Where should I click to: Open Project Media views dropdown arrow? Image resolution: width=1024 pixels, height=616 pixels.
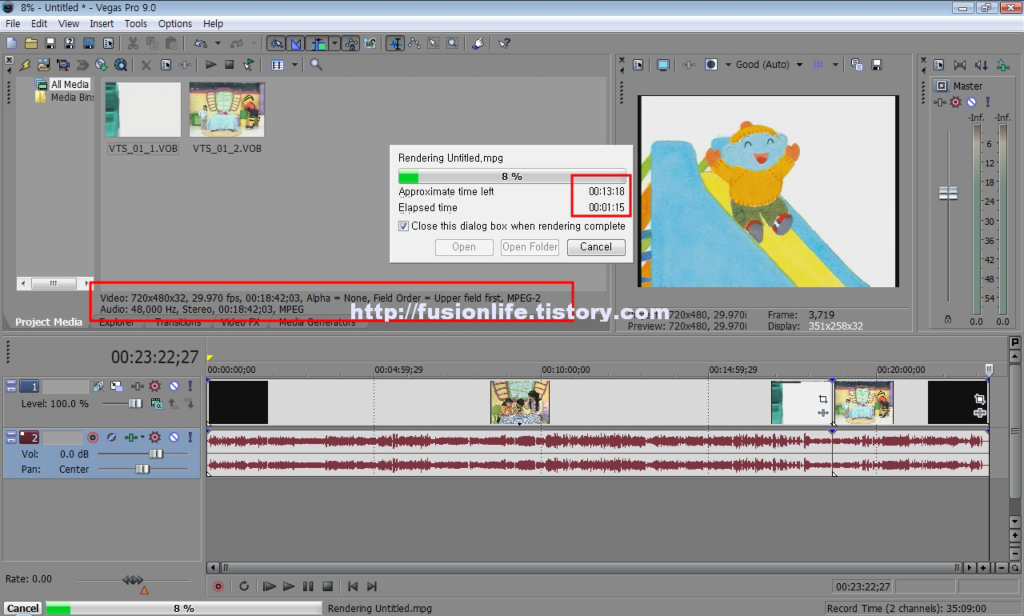pyautogui.click(x=295, y=65)
